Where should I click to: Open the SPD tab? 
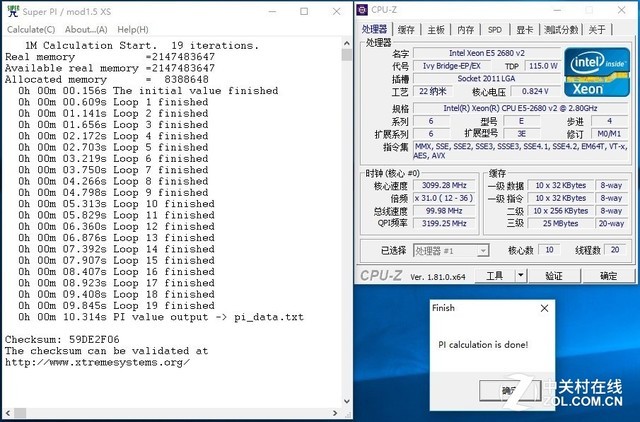[x=494, y=30]
